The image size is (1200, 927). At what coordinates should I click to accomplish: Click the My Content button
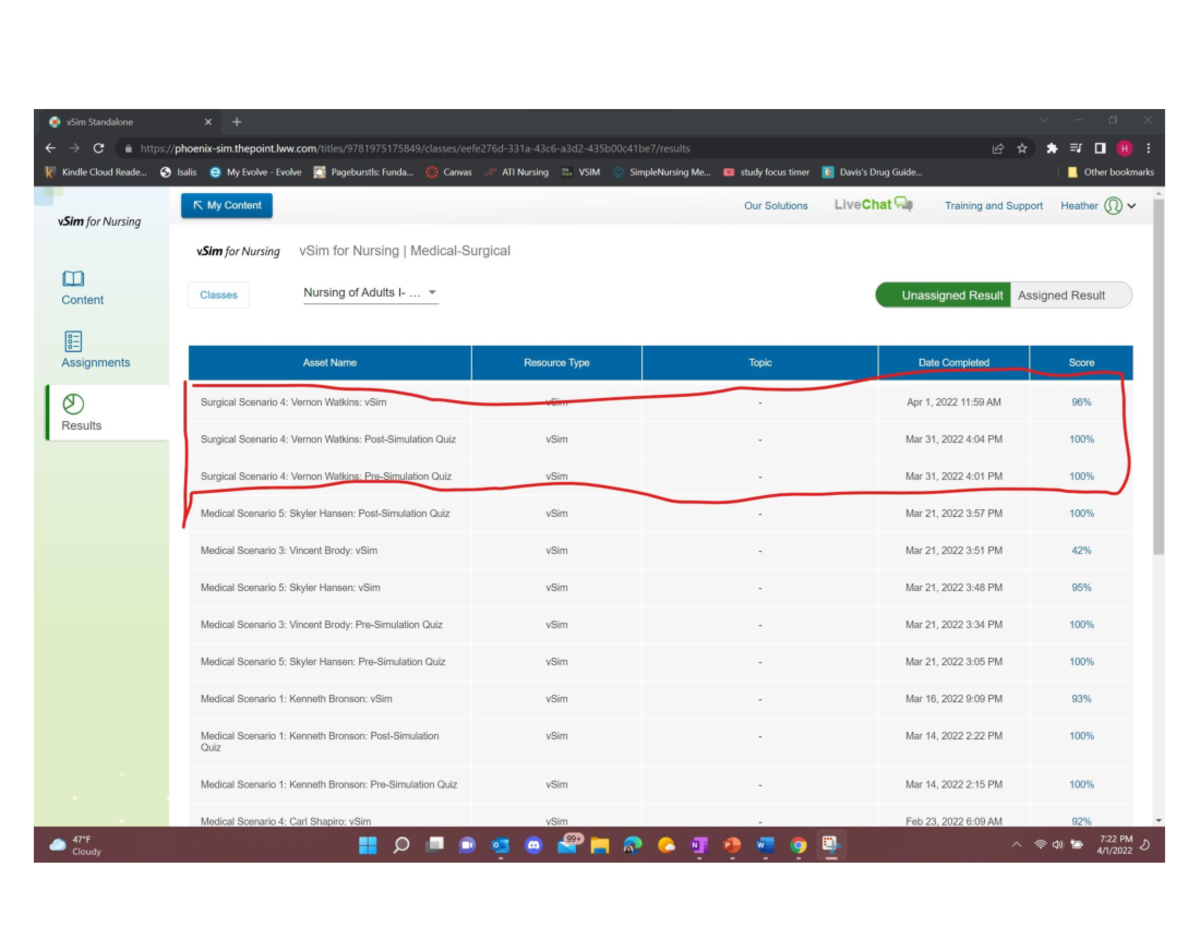point(227,205)
